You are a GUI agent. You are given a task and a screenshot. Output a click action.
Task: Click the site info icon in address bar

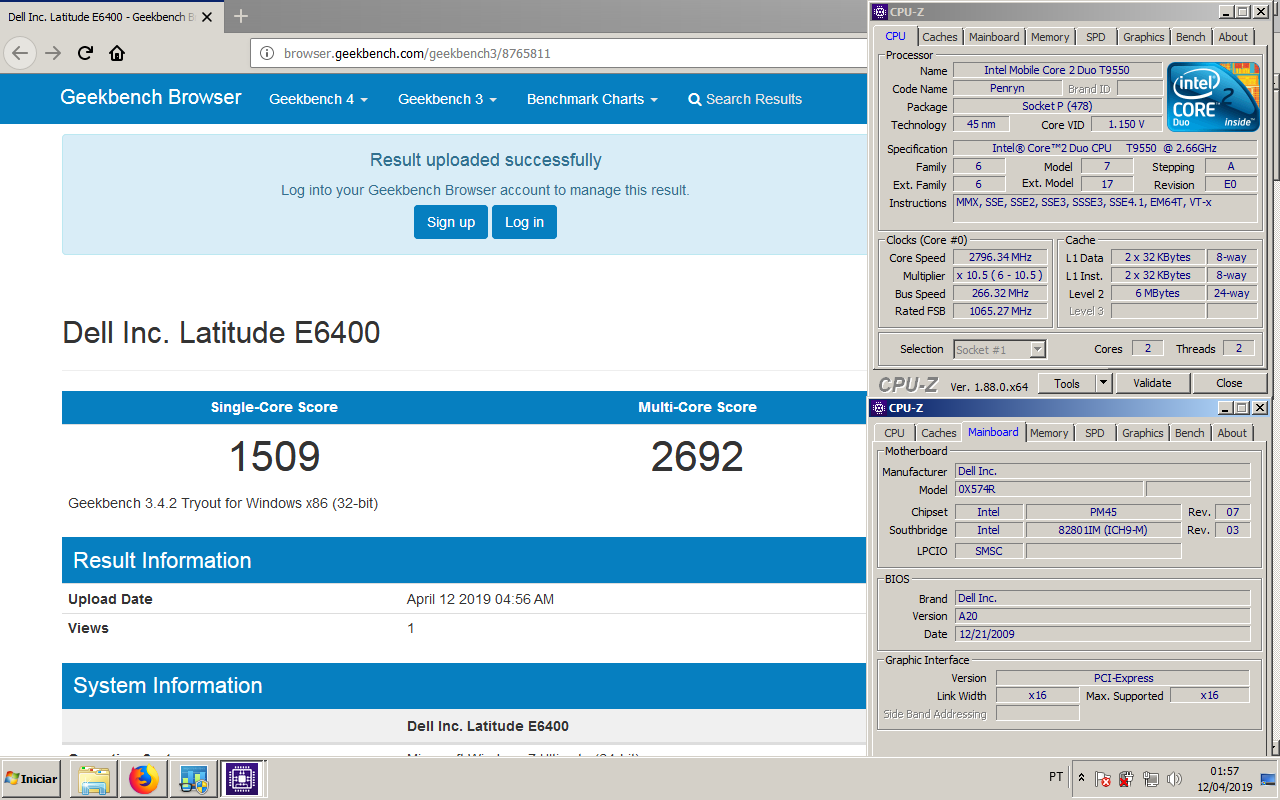click(x=267, y=53)
